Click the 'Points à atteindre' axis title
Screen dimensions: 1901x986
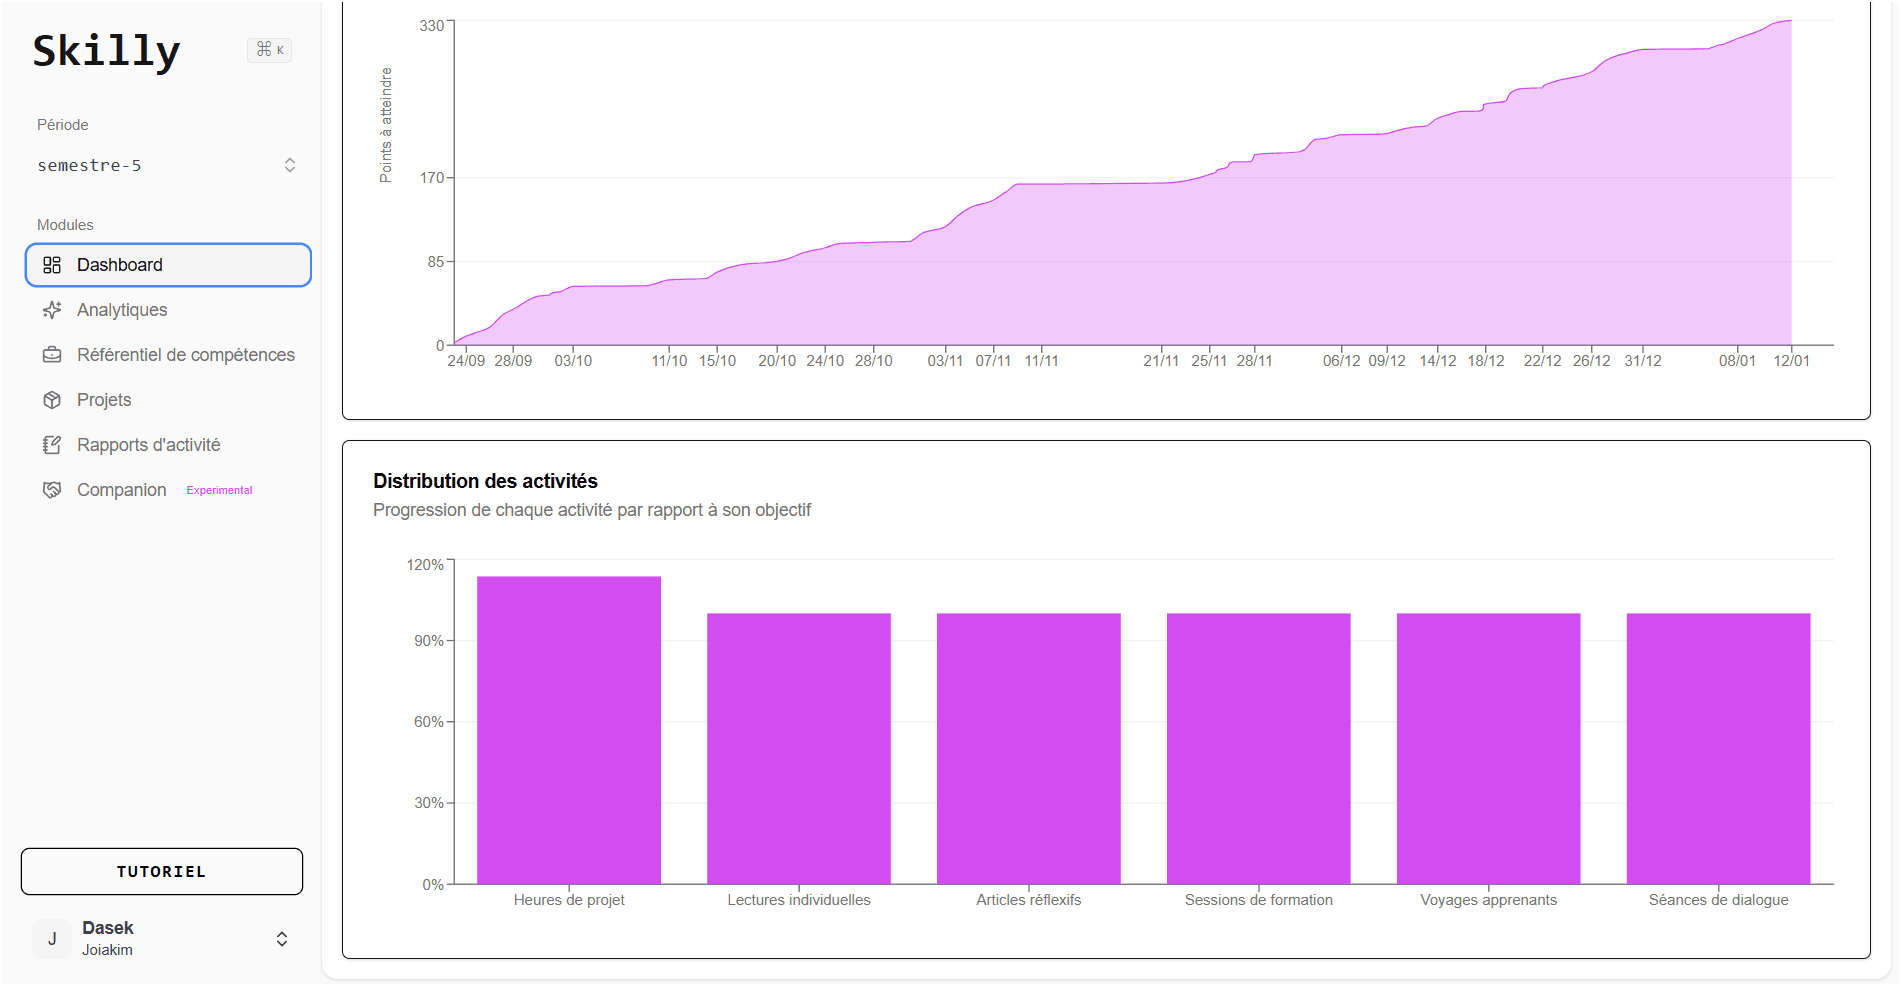pyautogui.click(x=386, y=125)
